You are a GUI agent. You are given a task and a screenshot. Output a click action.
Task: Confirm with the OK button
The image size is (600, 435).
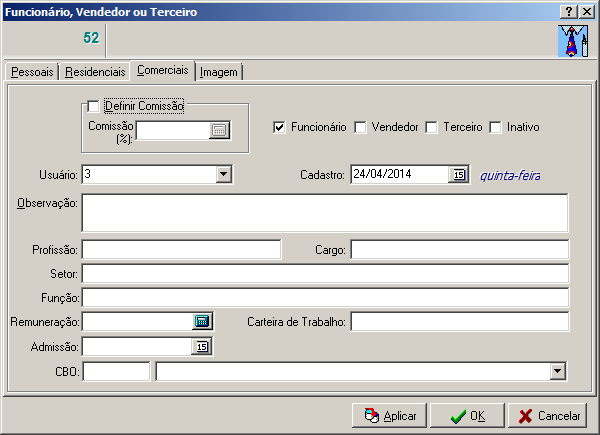click(x=468, y=415)
